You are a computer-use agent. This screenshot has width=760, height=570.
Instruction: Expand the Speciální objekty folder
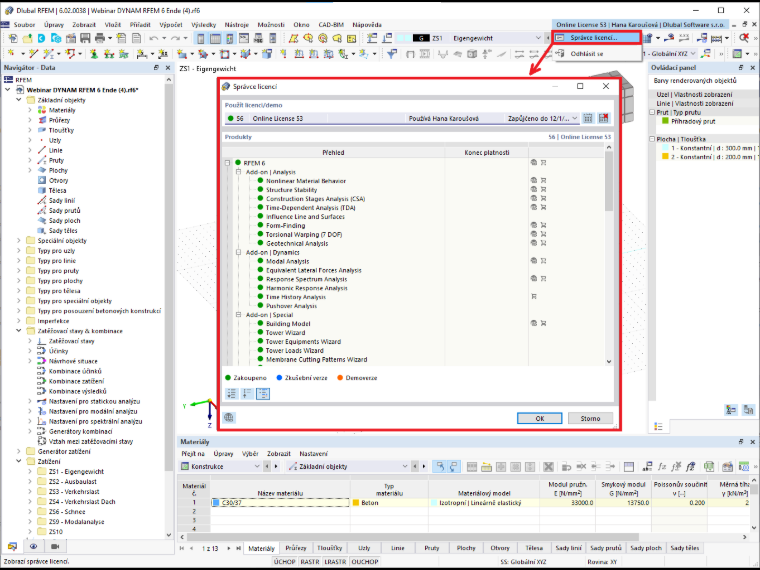pos(19,240)
